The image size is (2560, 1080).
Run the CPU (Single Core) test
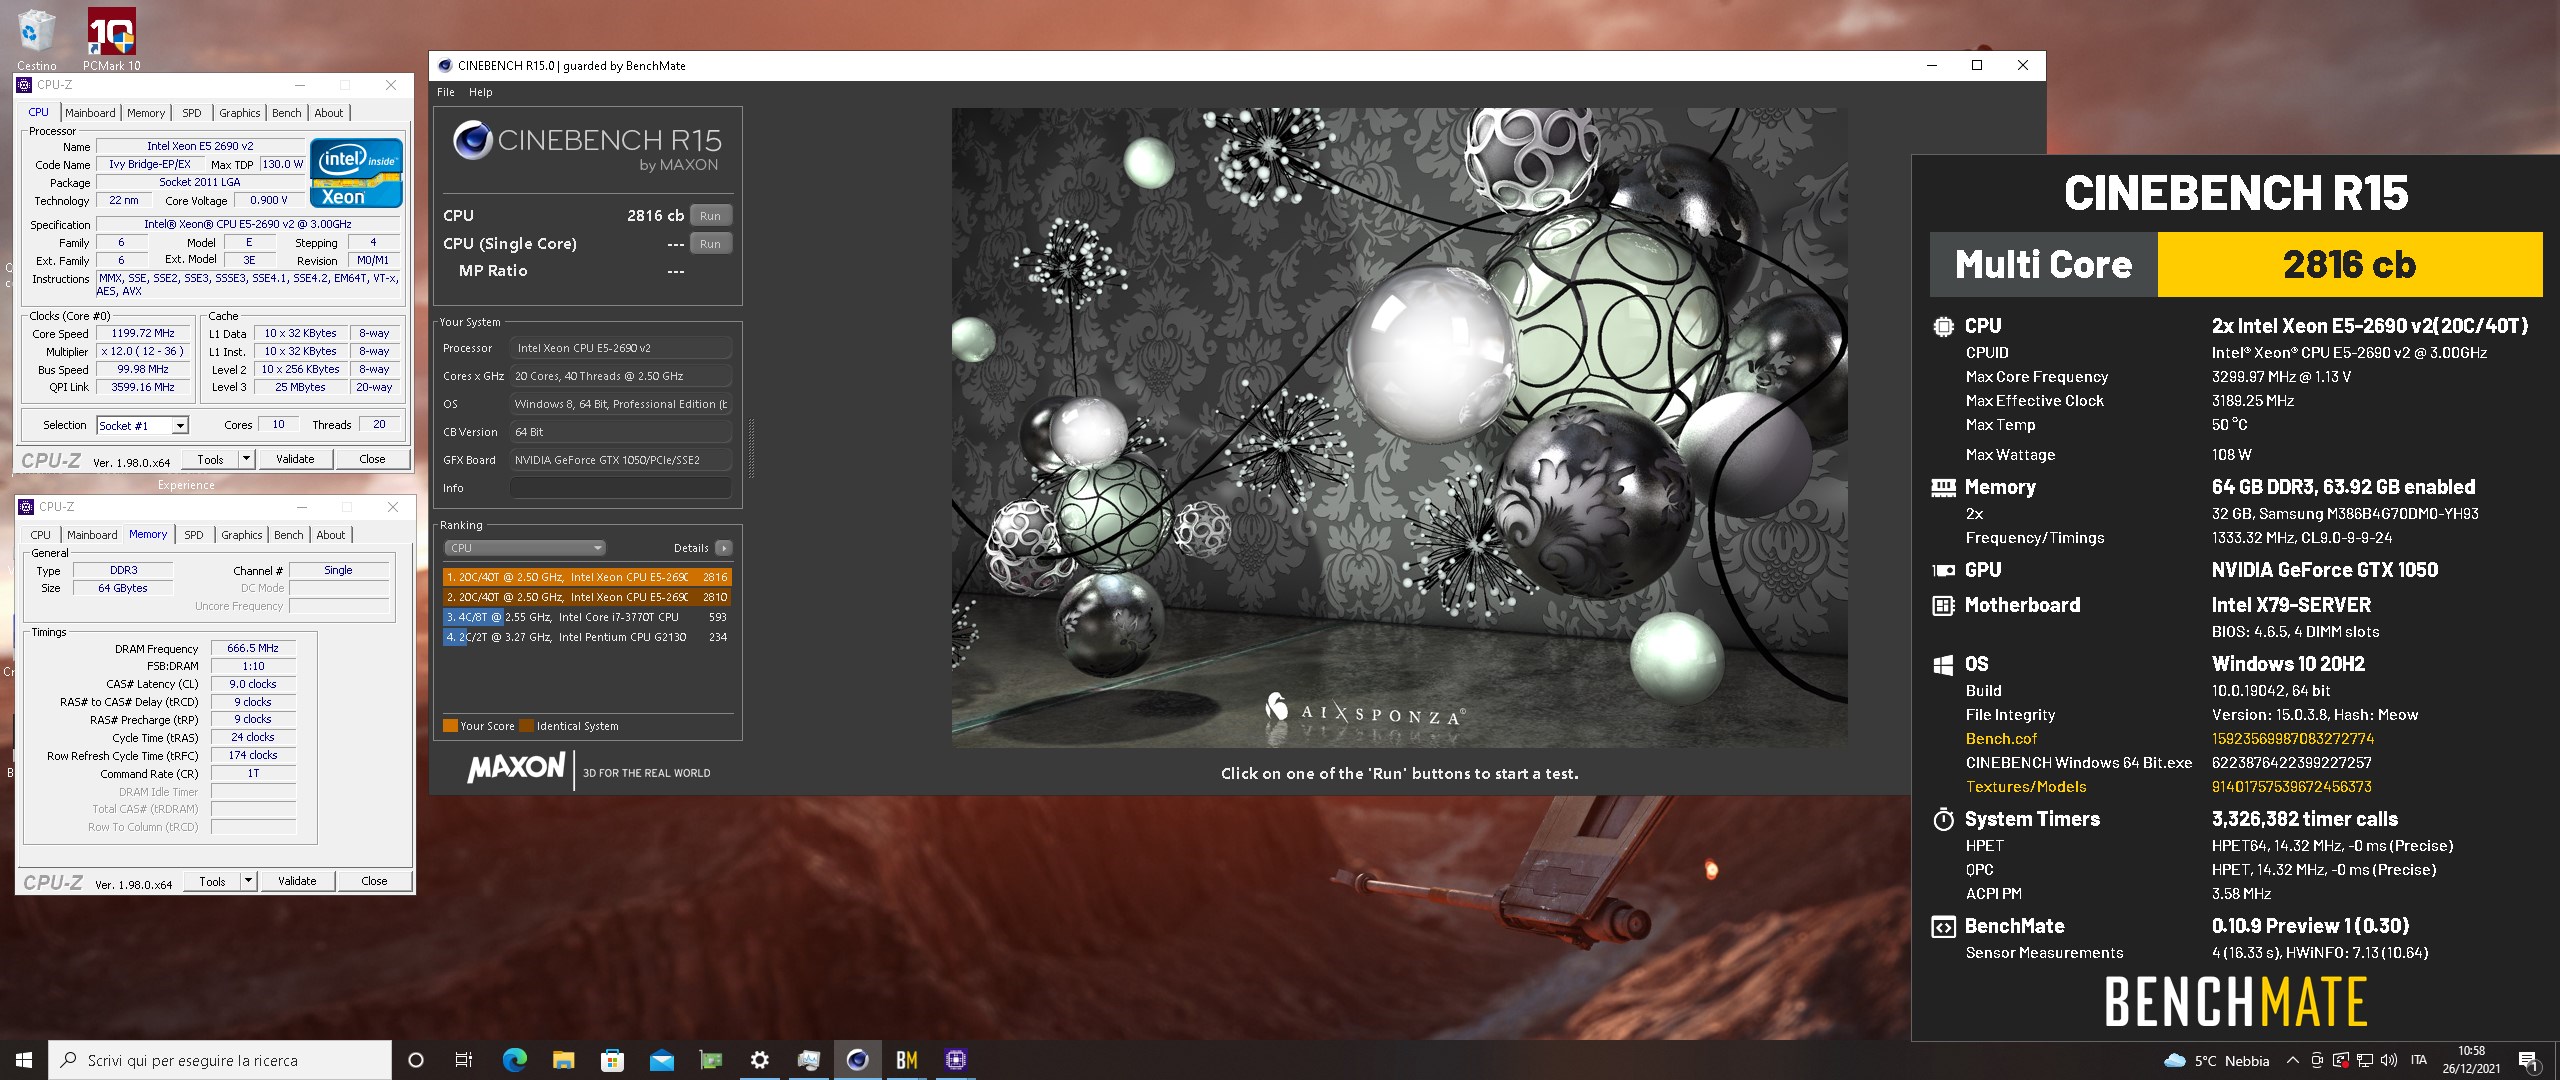click(710, 244)
